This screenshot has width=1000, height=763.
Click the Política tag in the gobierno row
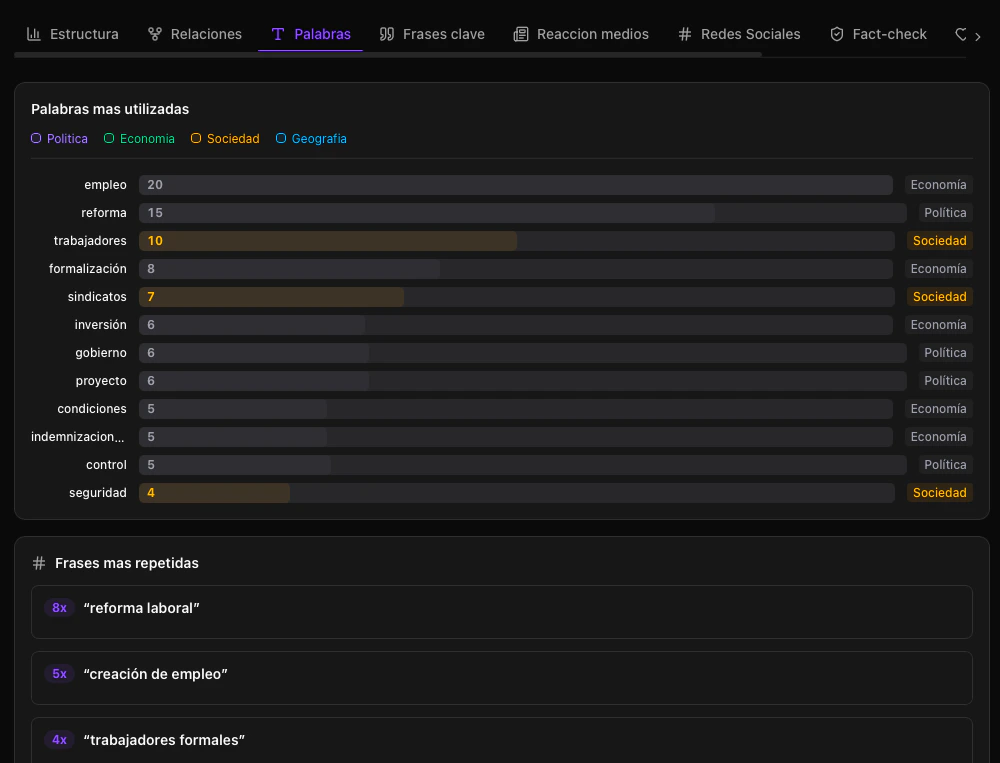tap(945, 353)
